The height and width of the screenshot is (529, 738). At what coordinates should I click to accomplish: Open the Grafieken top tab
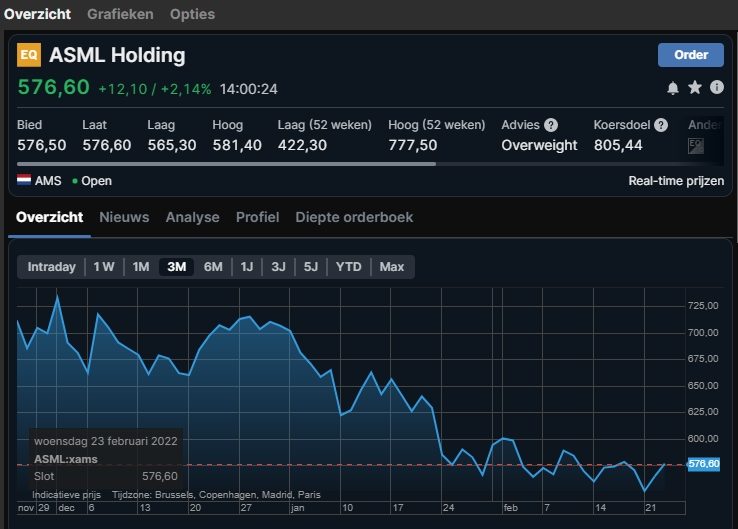120,14
